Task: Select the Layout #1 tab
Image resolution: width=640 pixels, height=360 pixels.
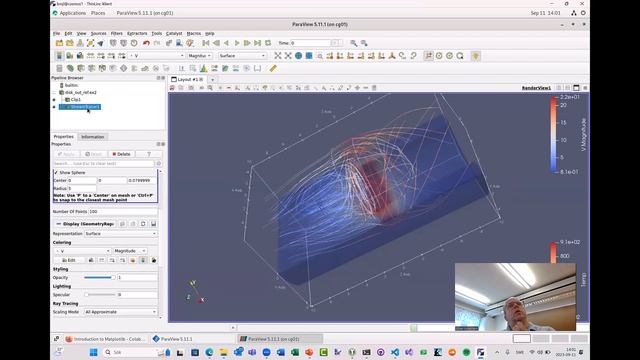Action: click(x=187, y=80)
